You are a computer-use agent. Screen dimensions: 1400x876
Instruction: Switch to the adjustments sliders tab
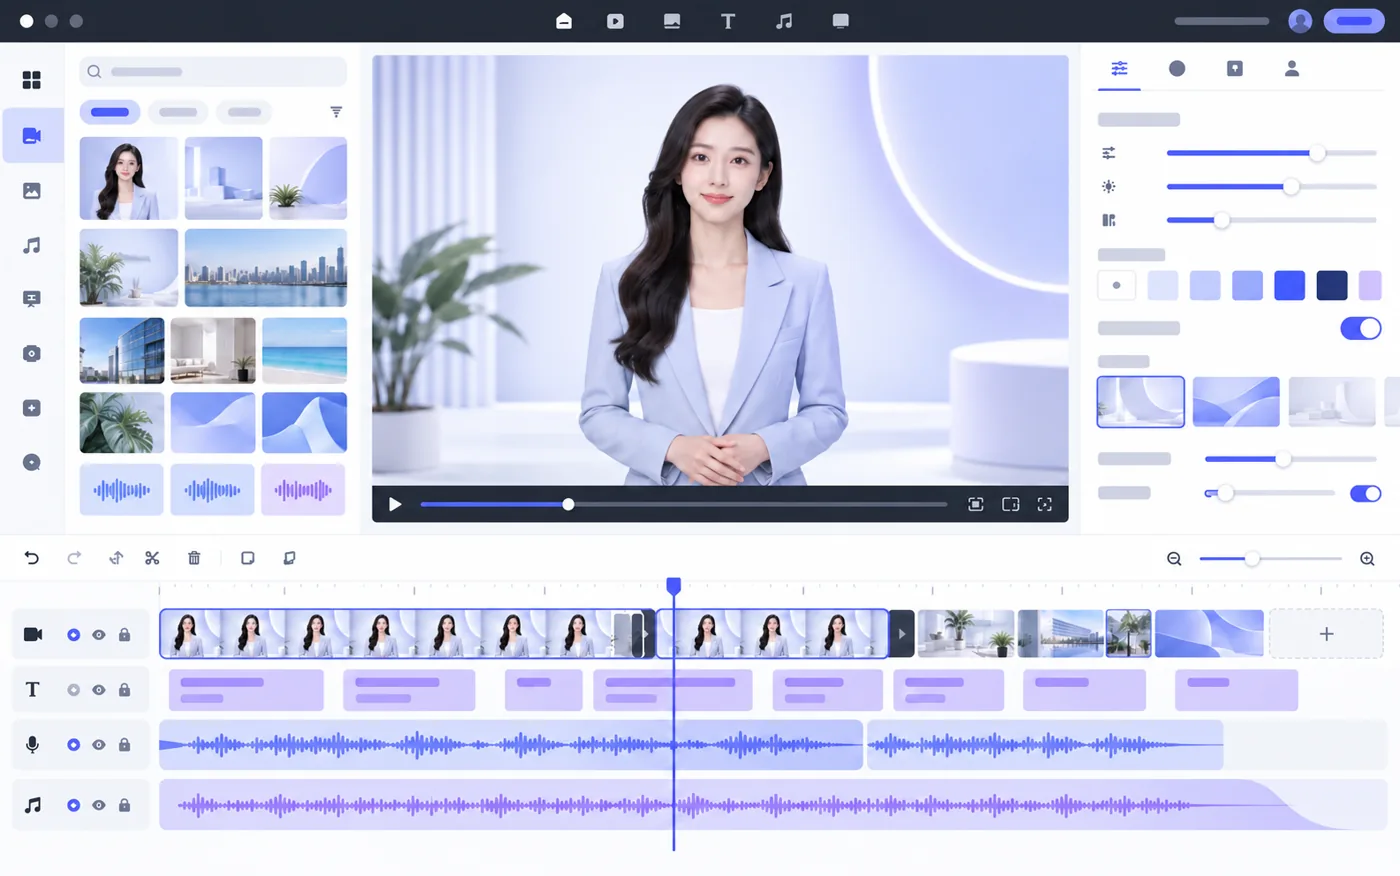(x=1119, y=68)
